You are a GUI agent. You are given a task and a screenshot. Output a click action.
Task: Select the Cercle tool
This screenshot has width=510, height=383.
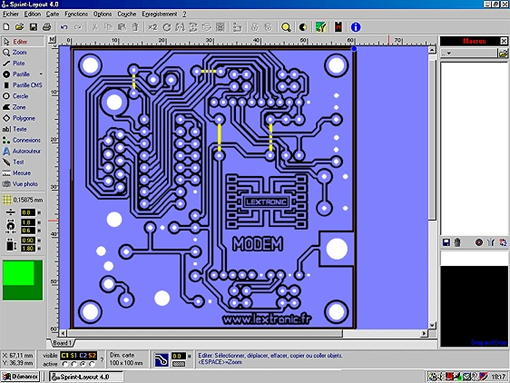23,96
